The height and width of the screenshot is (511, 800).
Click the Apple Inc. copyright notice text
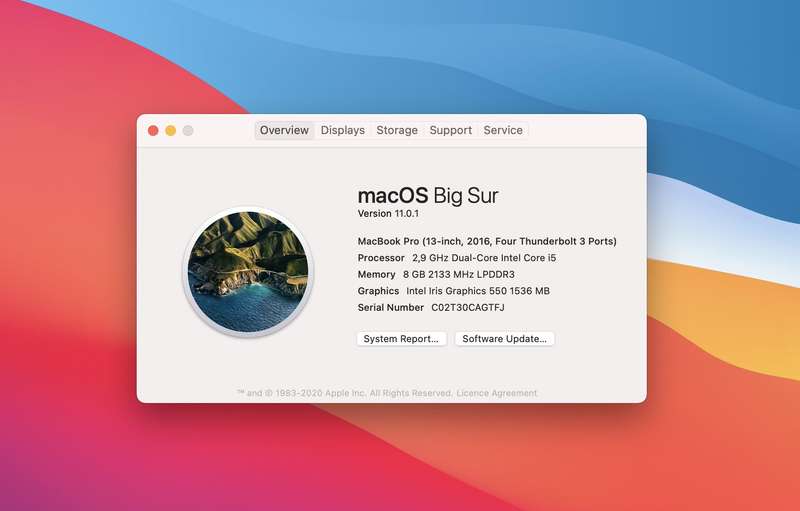tap(344, 393)
